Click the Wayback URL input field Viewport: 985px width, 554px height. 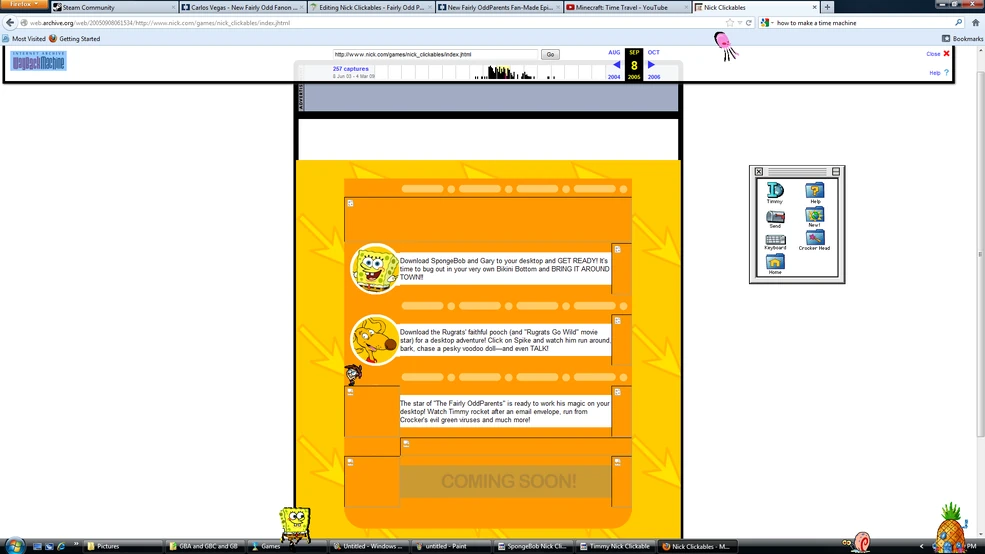tap(435, 55)
